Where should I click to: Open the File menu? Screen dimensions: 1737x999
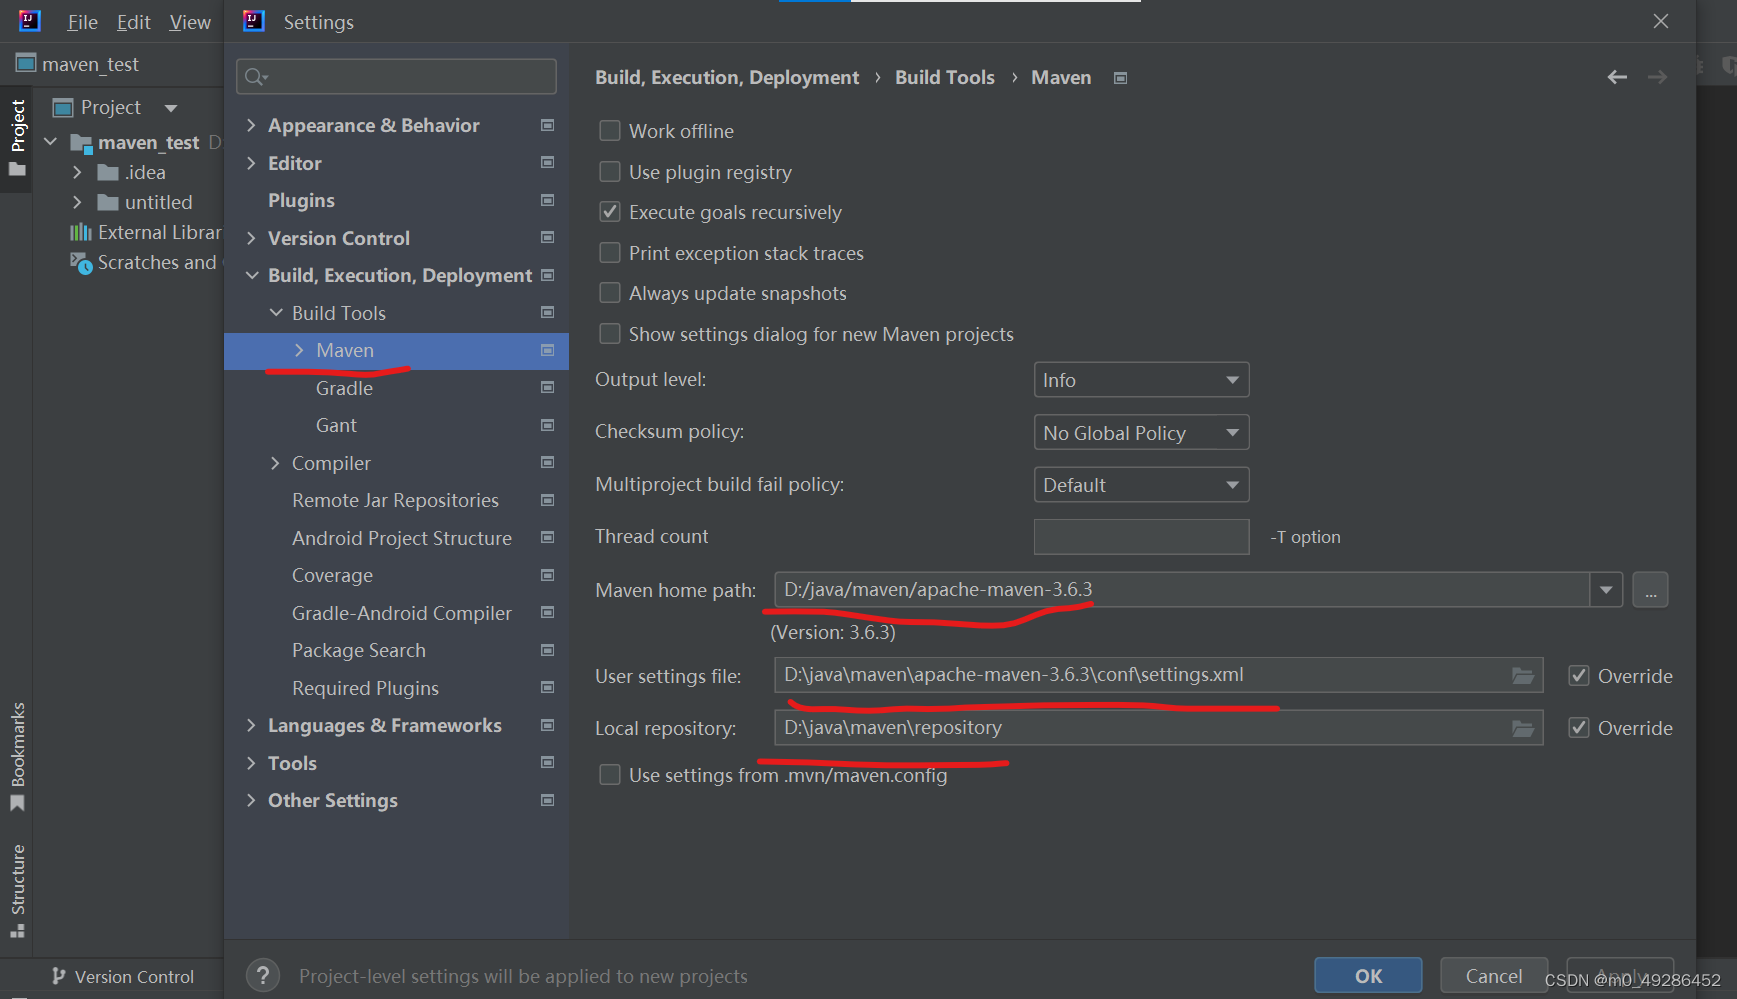click(82, 22)
